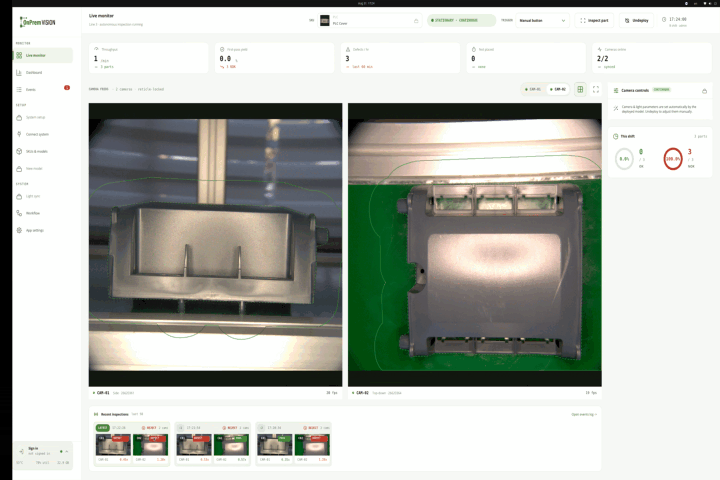The width and height of the screenshot is (720, 480).
Task: Click the New model sidebar icon
Action: pyautogui.click(x=19, y=169)
